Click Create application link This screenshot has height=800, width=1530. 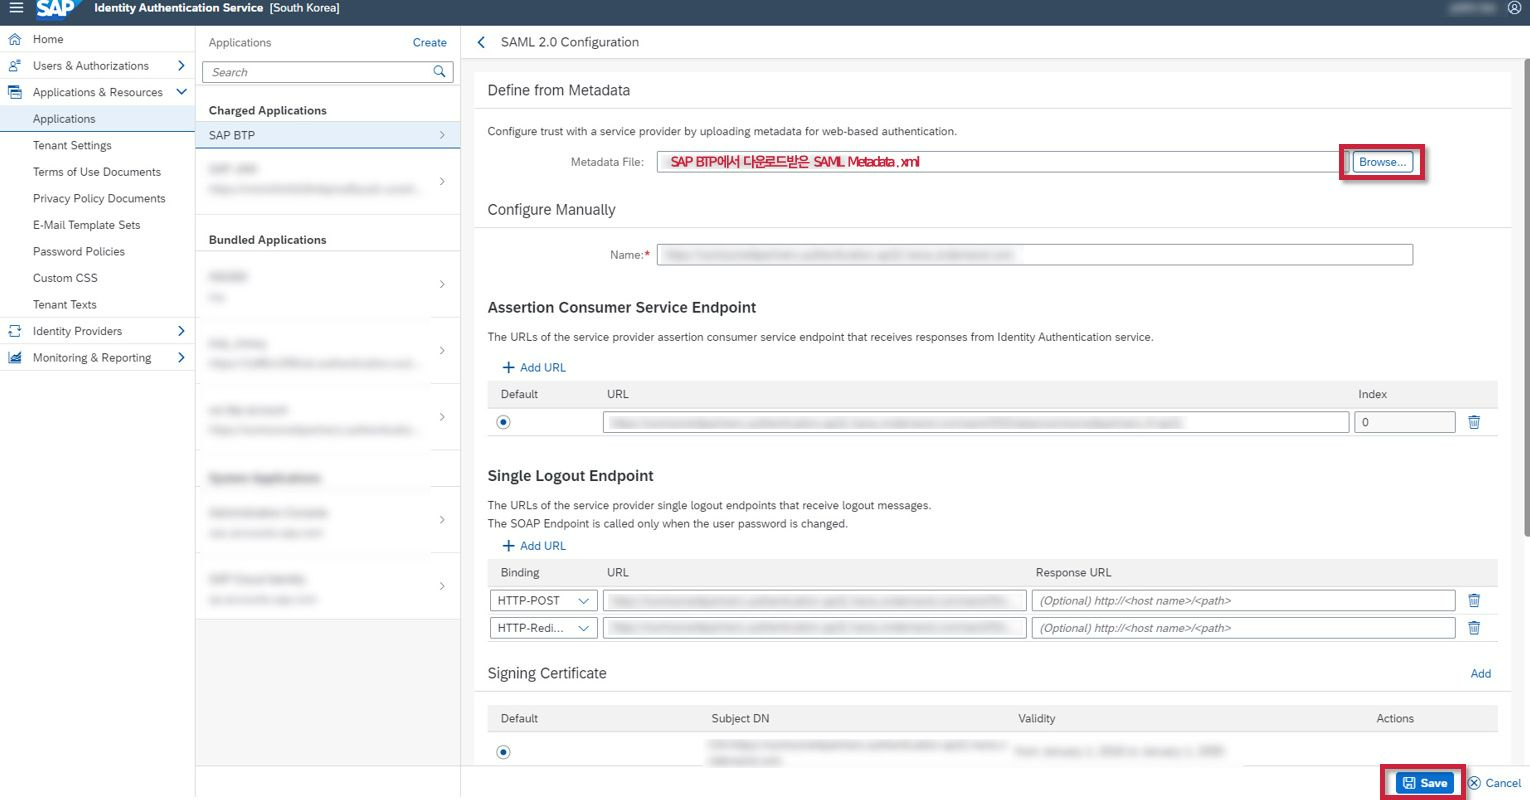click(x=430, y=42)
